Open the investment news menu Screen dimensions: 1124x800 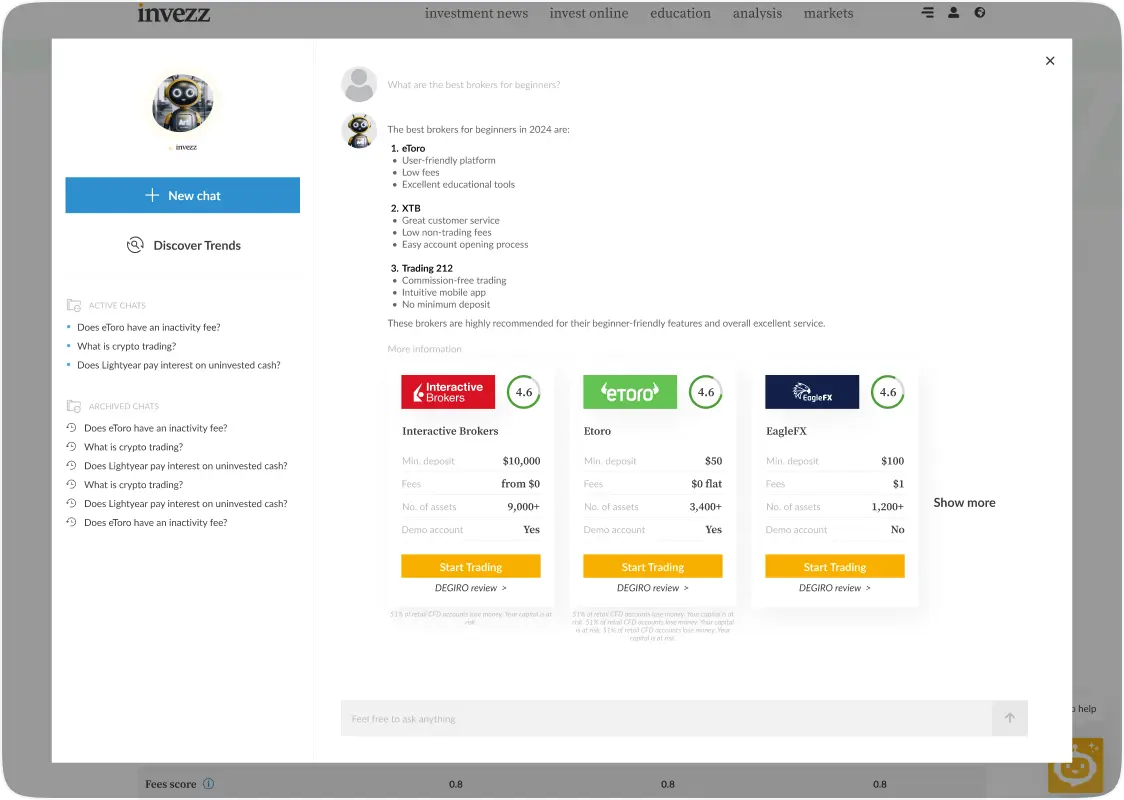(476, 13)
